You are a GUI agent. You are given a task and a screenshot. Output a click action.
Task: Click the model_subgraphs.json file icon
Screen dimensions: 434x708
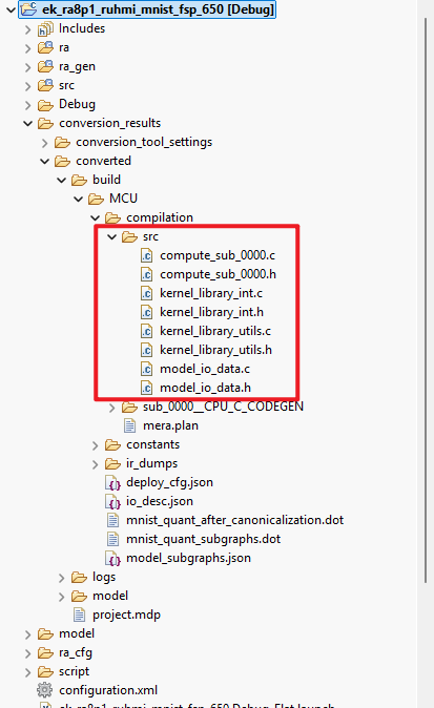tap(113, 559)
